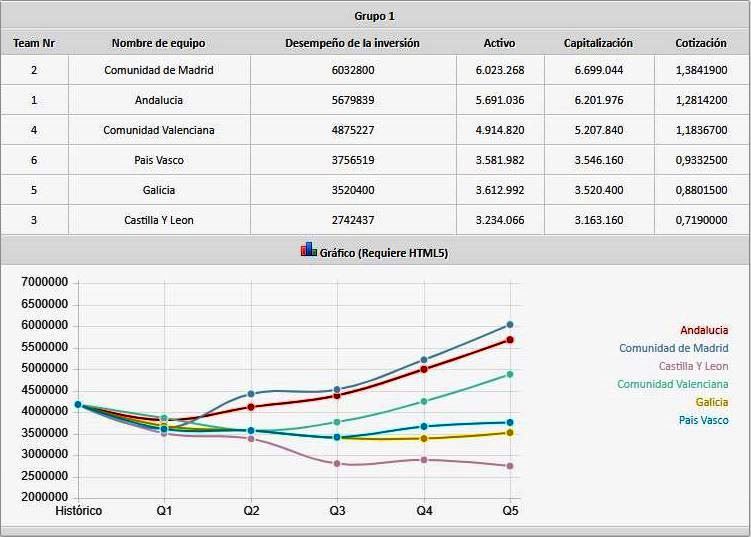Click Galicia Q5 data point

510,433
